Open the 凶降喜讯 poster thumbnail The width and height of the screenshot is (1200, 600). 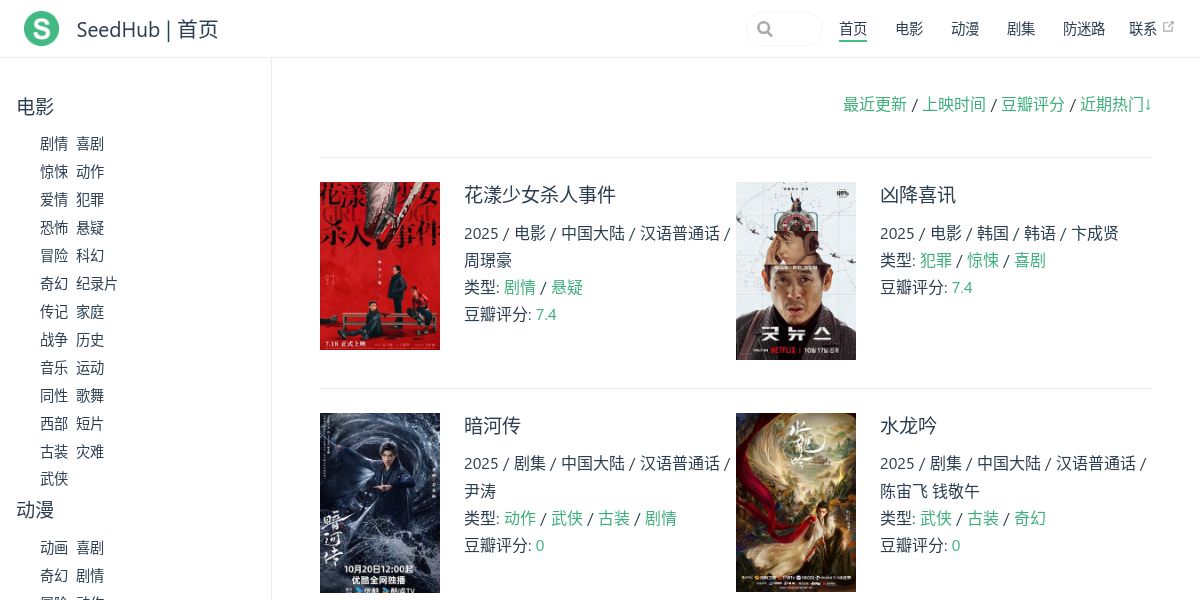[x=796, y=271]
